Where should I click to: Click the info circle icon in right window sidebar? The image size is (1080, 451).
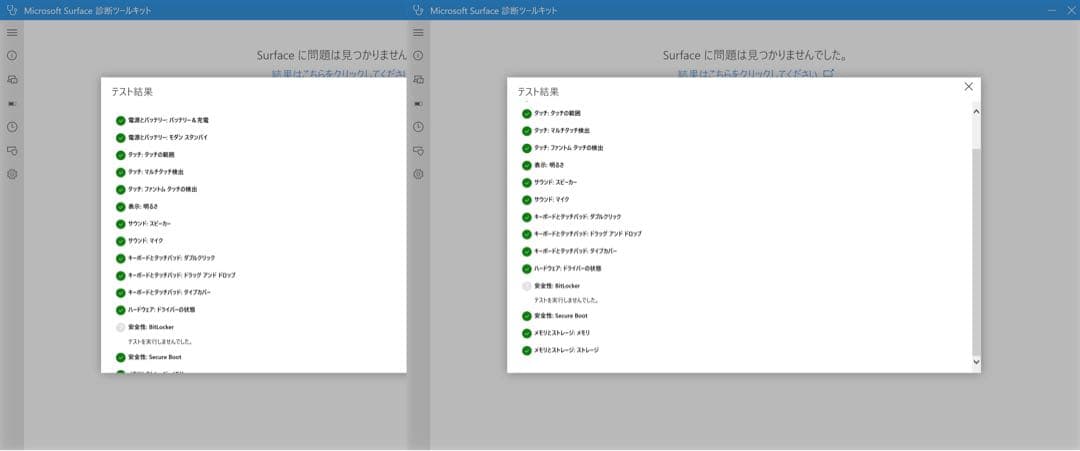[418, 56]
